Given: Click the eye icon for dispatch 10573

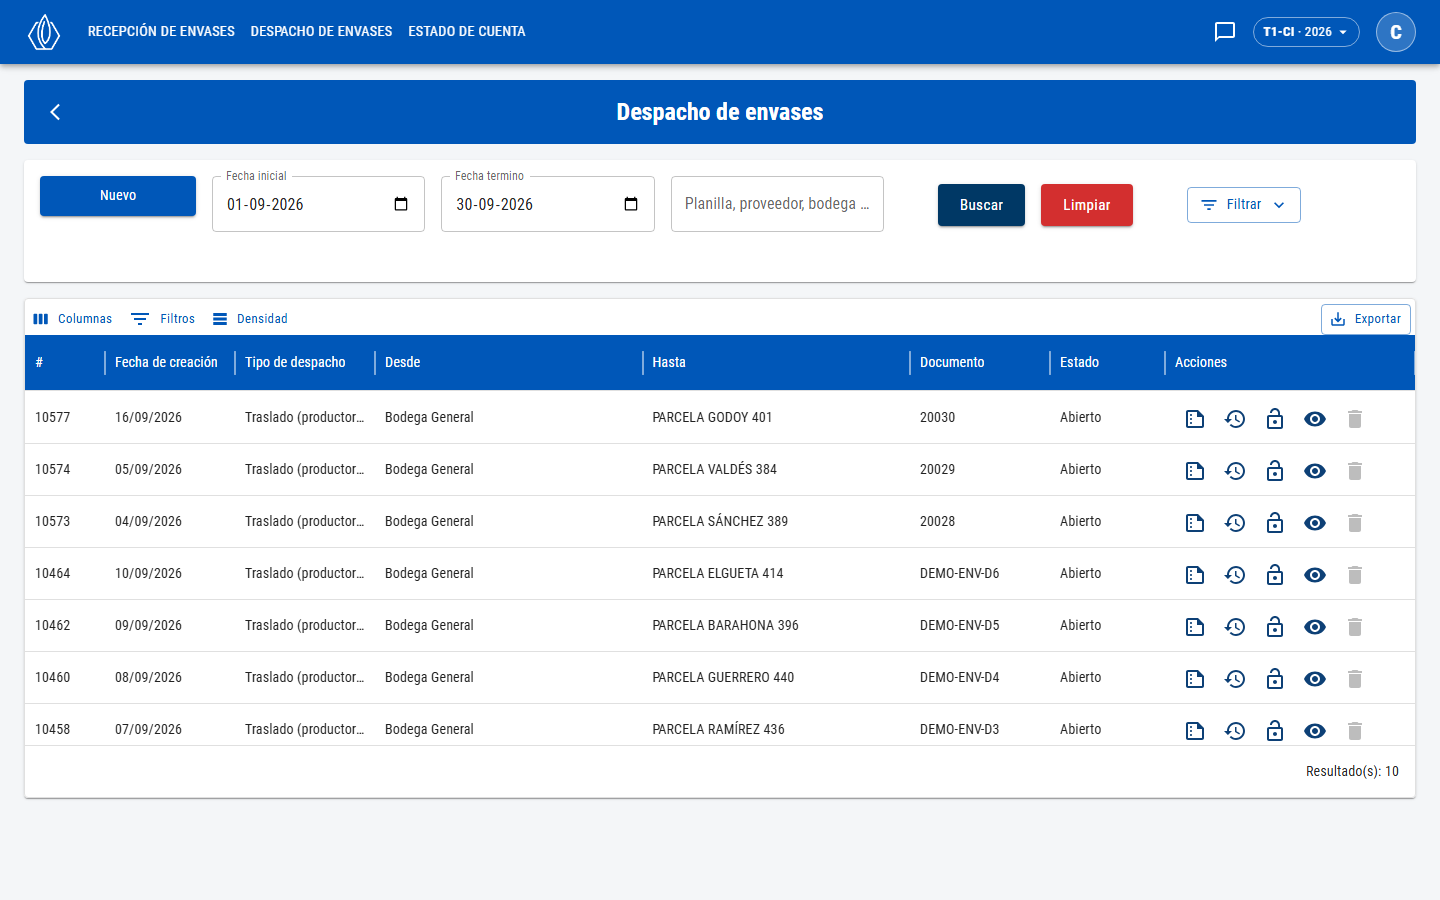Looking at the screenshot, I should click(1315, 523).
